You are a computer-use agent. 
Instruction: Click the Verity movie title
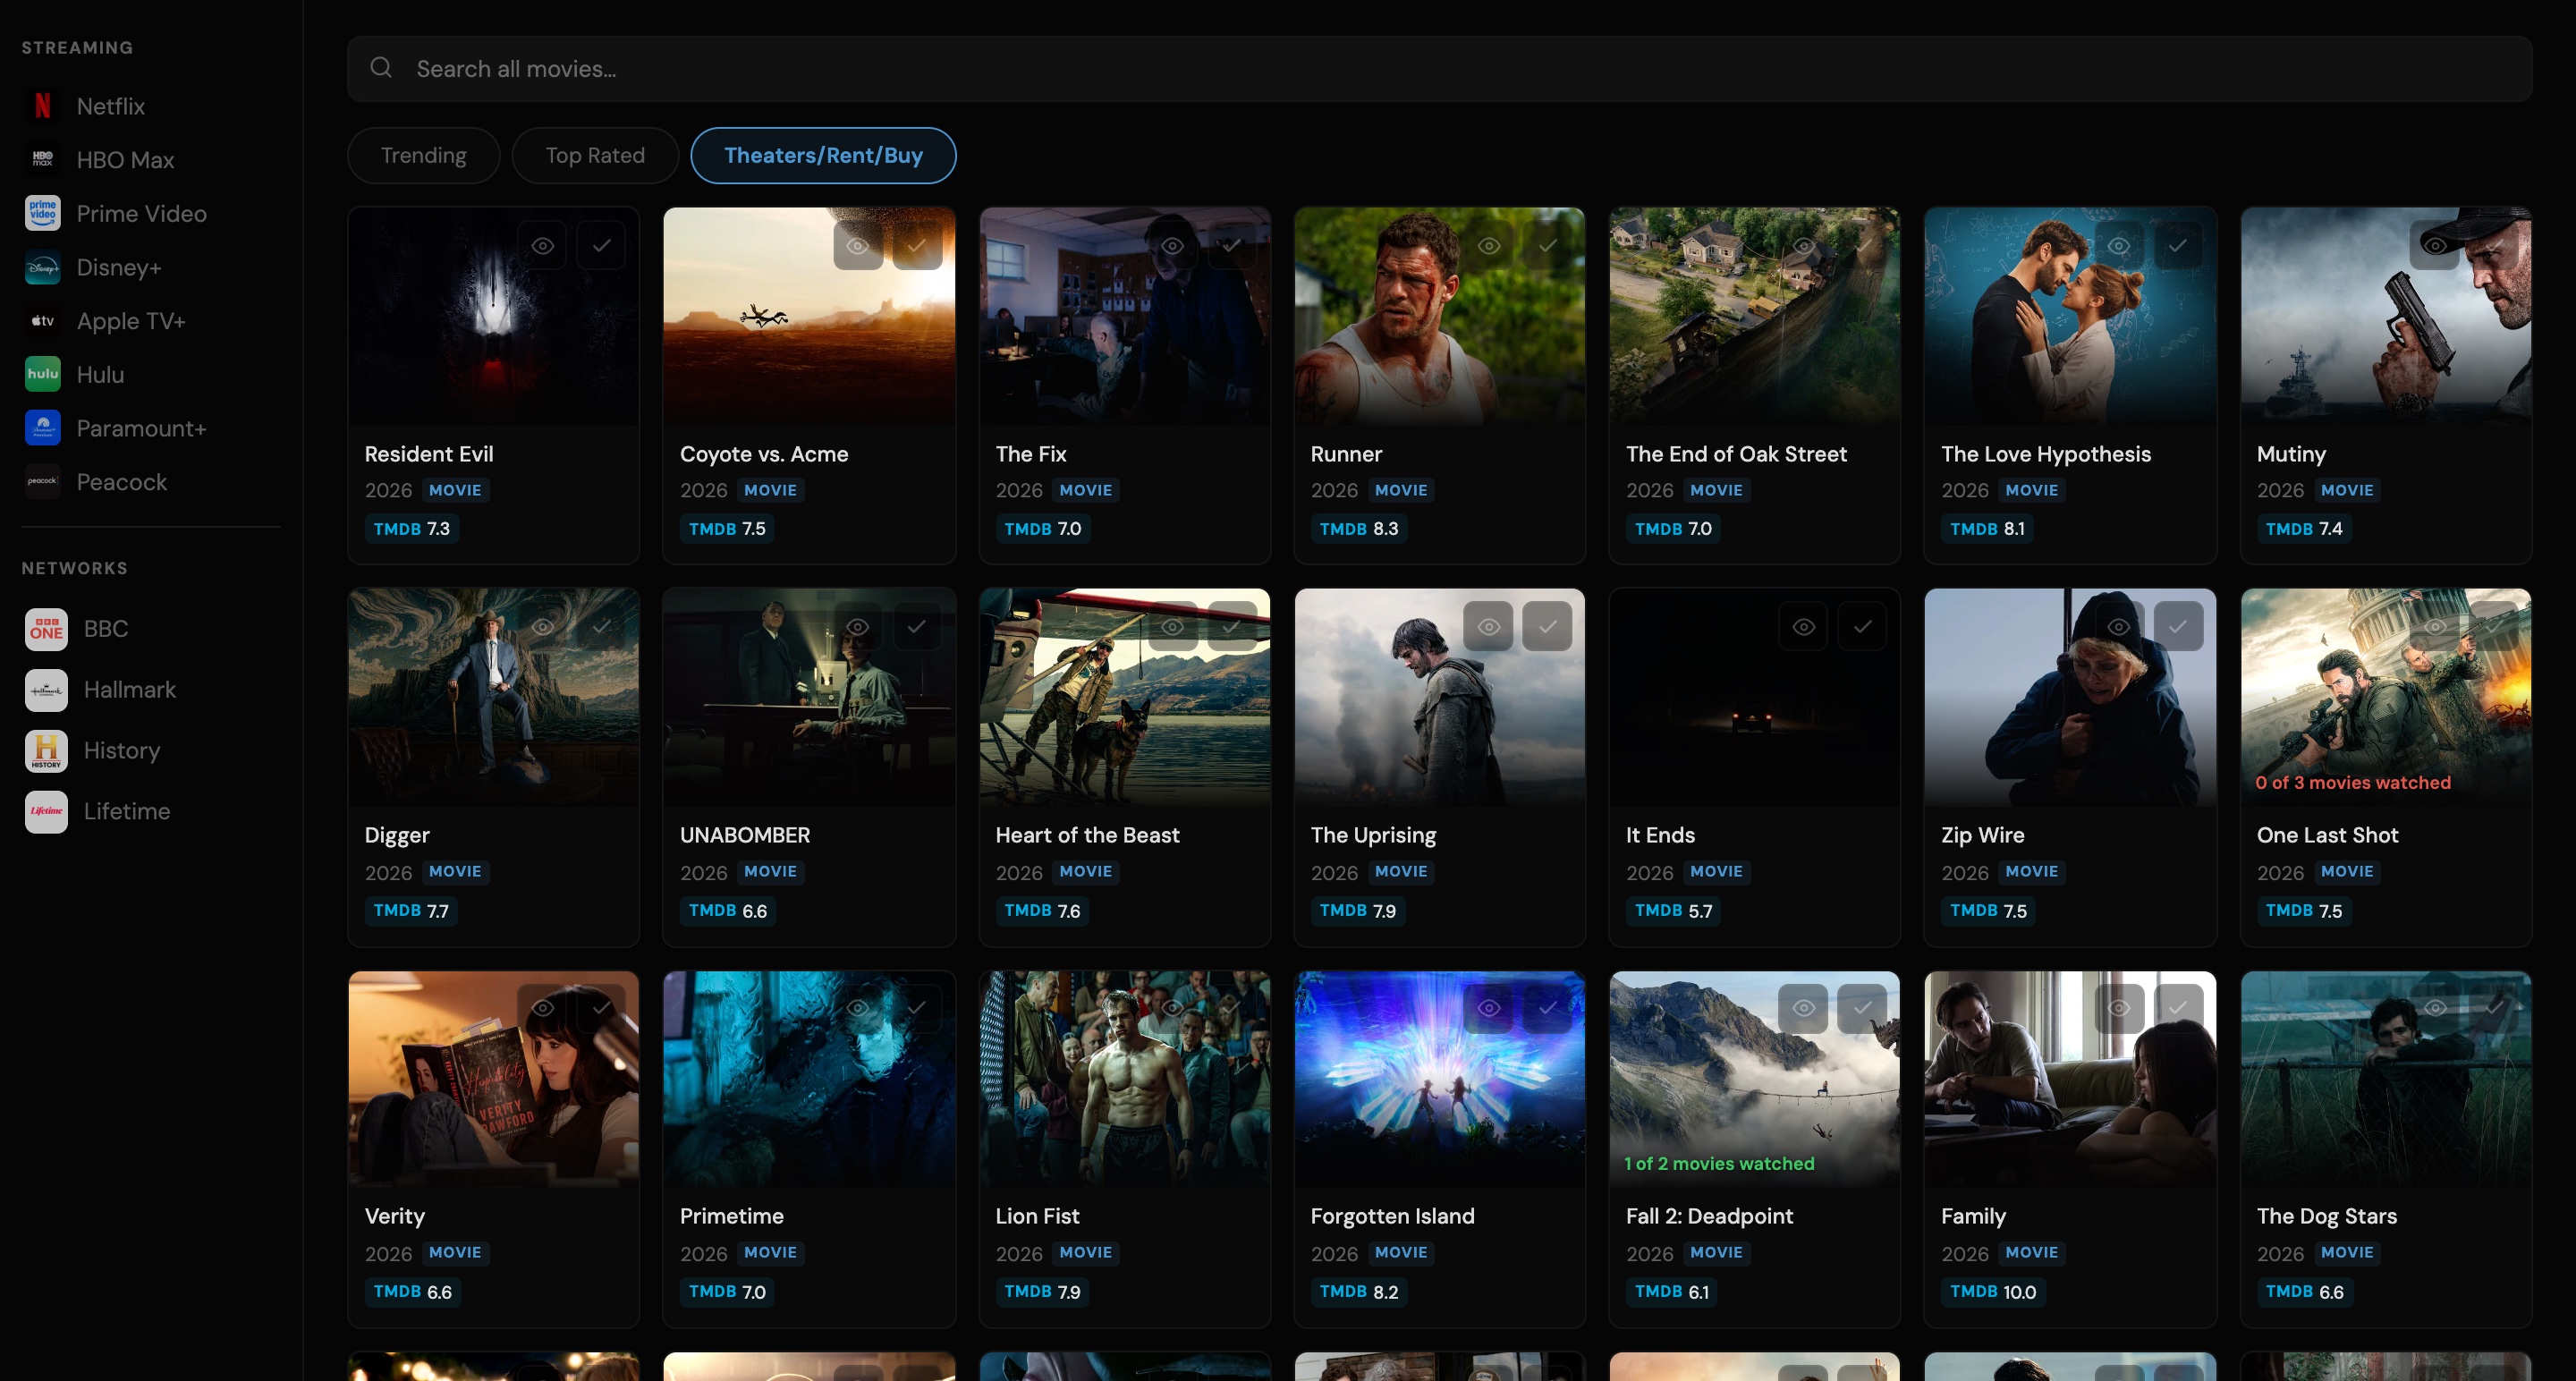click(394, 1216)
